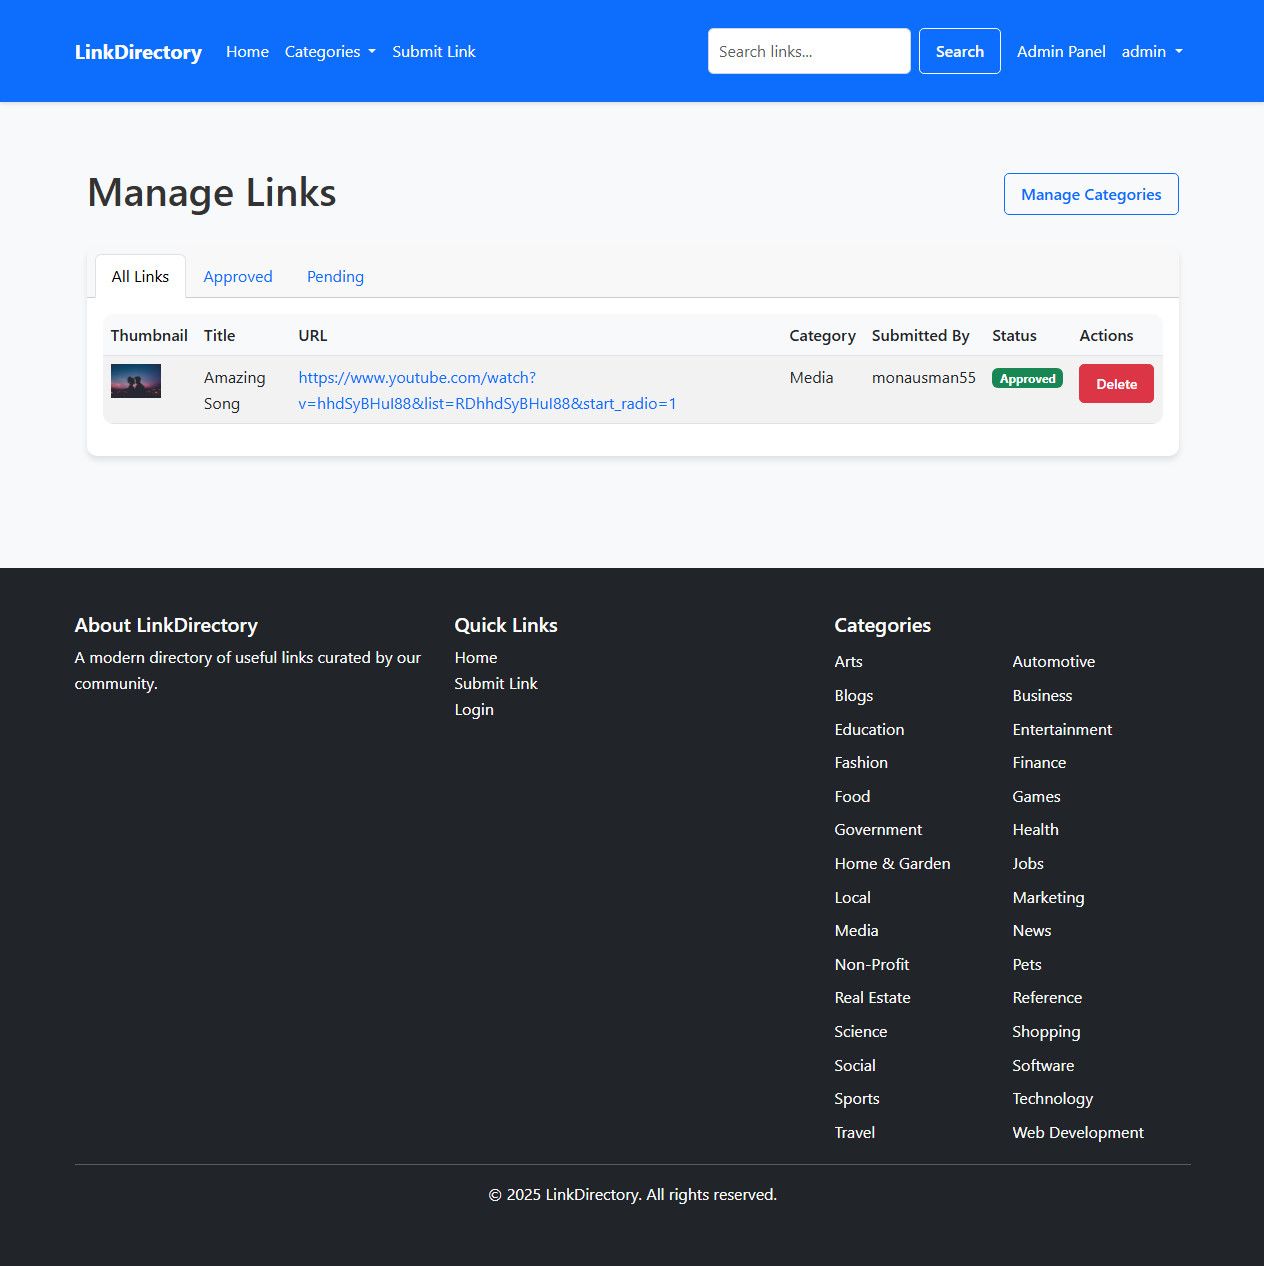Open the Marketing footer category
This screenshot has height=1266, width=1264.
click(x=1048, y=898)
